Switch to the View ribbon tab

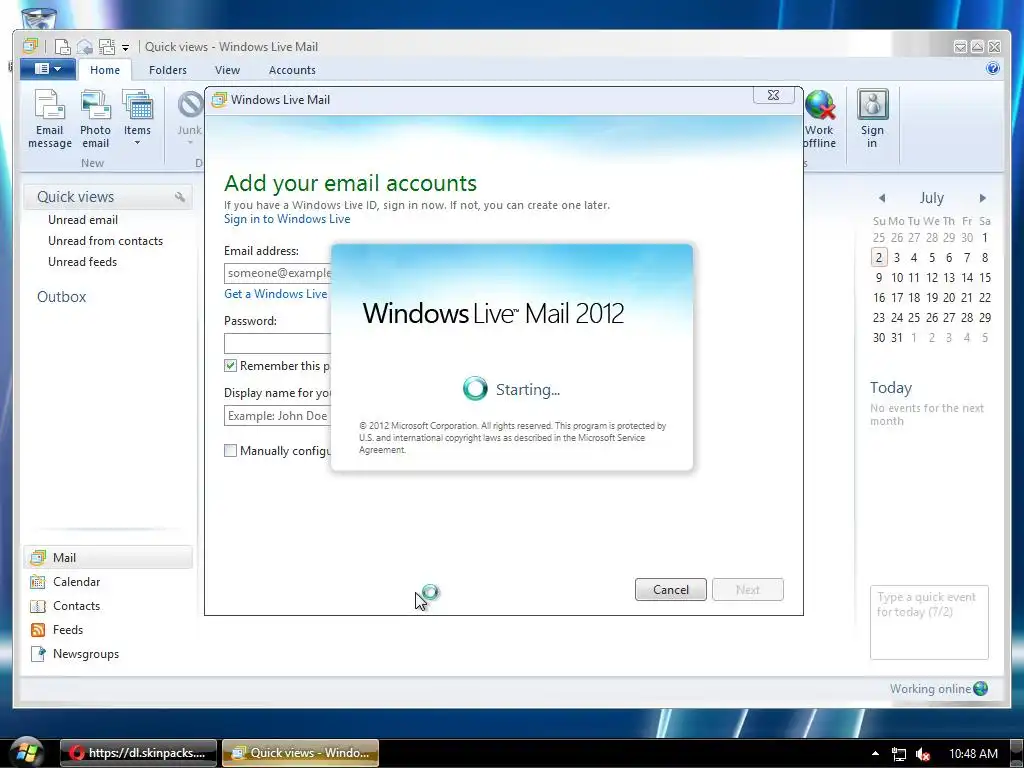(x=227, y=70)
